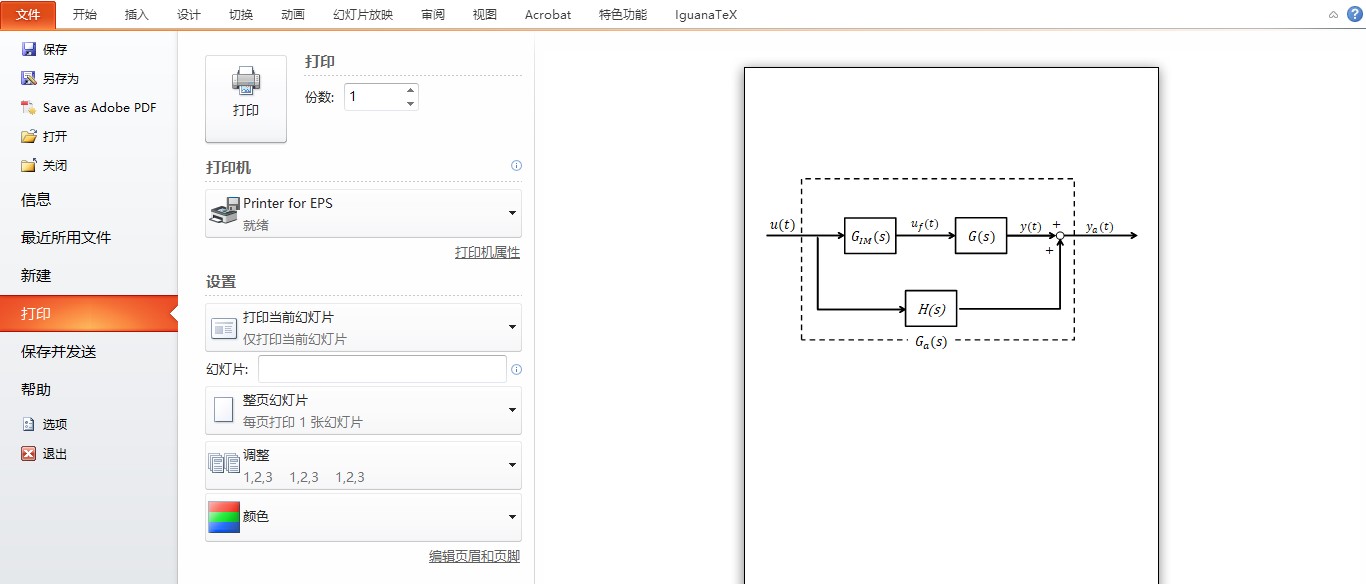The height and width of the screenshot is (584, 1366).
Task: Click the Save As (另存为) icon
Action: click(29, 78)
